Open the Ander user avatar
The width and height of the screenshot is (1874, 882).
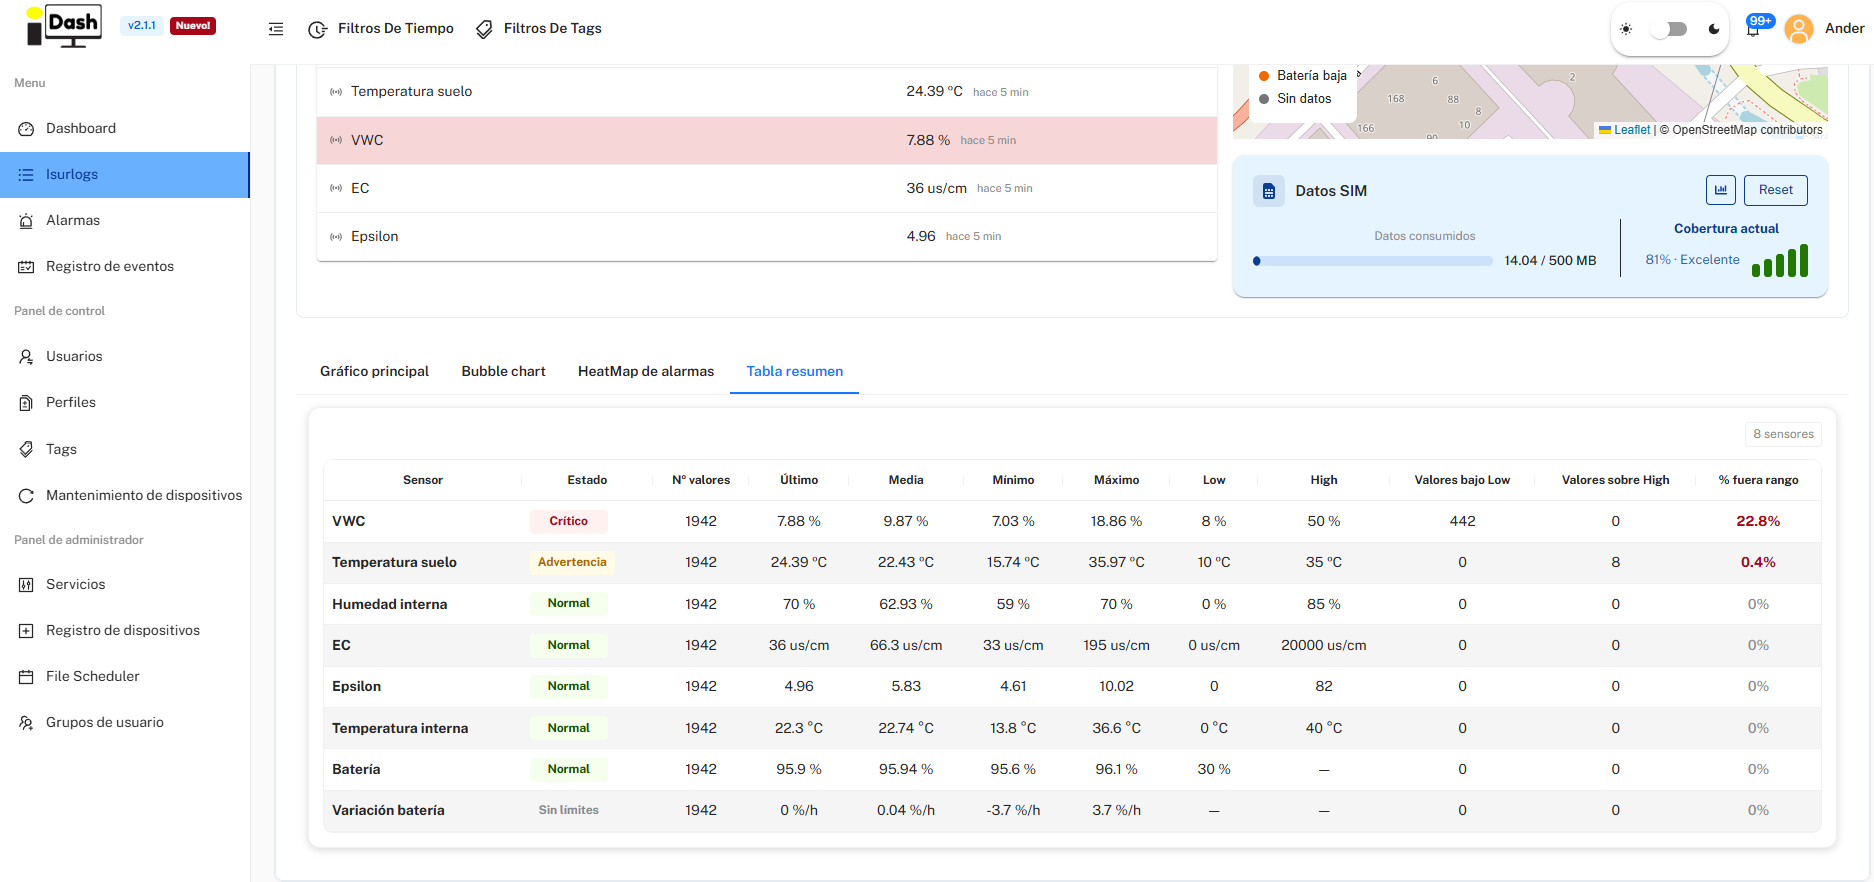(1799, 29)
